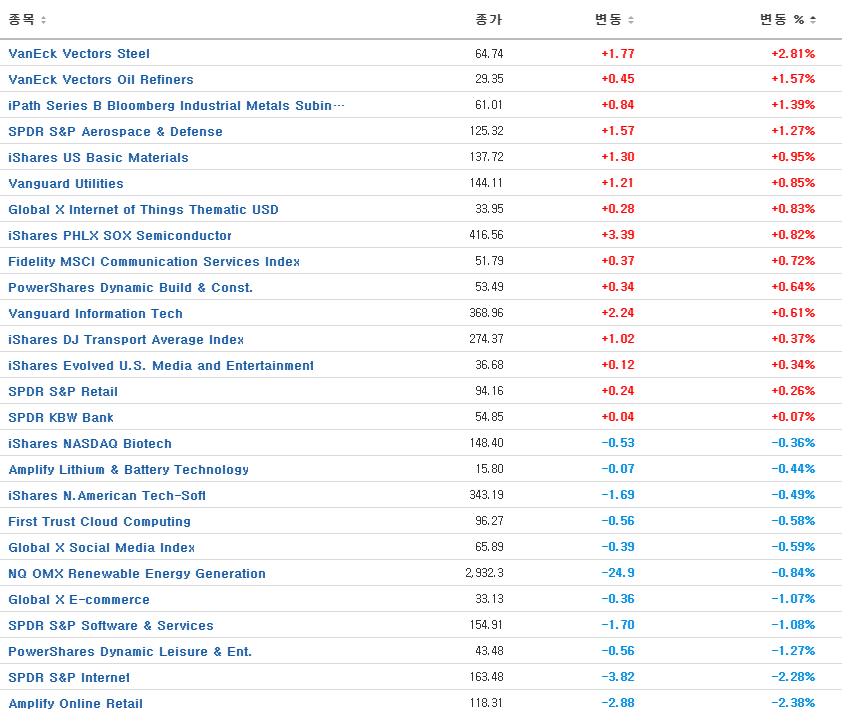Select percent change +0.07%
The height and width of the screenshot is (722, 842).
click(793, 418)
